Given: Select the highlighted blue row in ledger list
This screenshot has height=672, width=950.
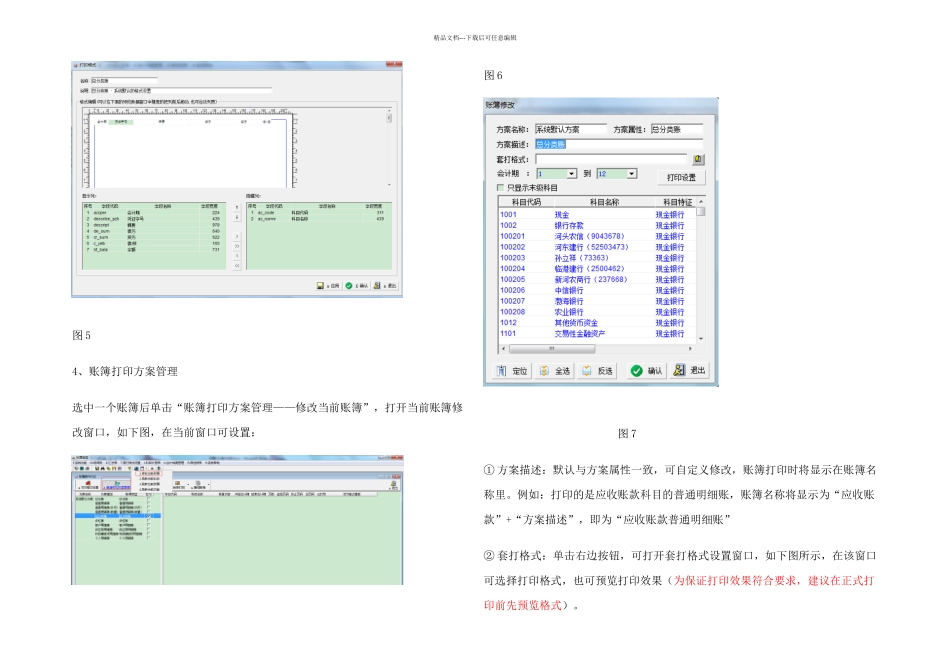Looking at the screenshot, I should 118,516.
